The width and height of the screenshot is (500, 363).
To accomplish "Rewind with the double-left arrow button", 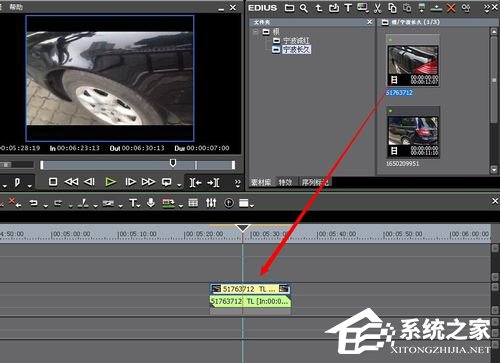I will click(71, 182).
